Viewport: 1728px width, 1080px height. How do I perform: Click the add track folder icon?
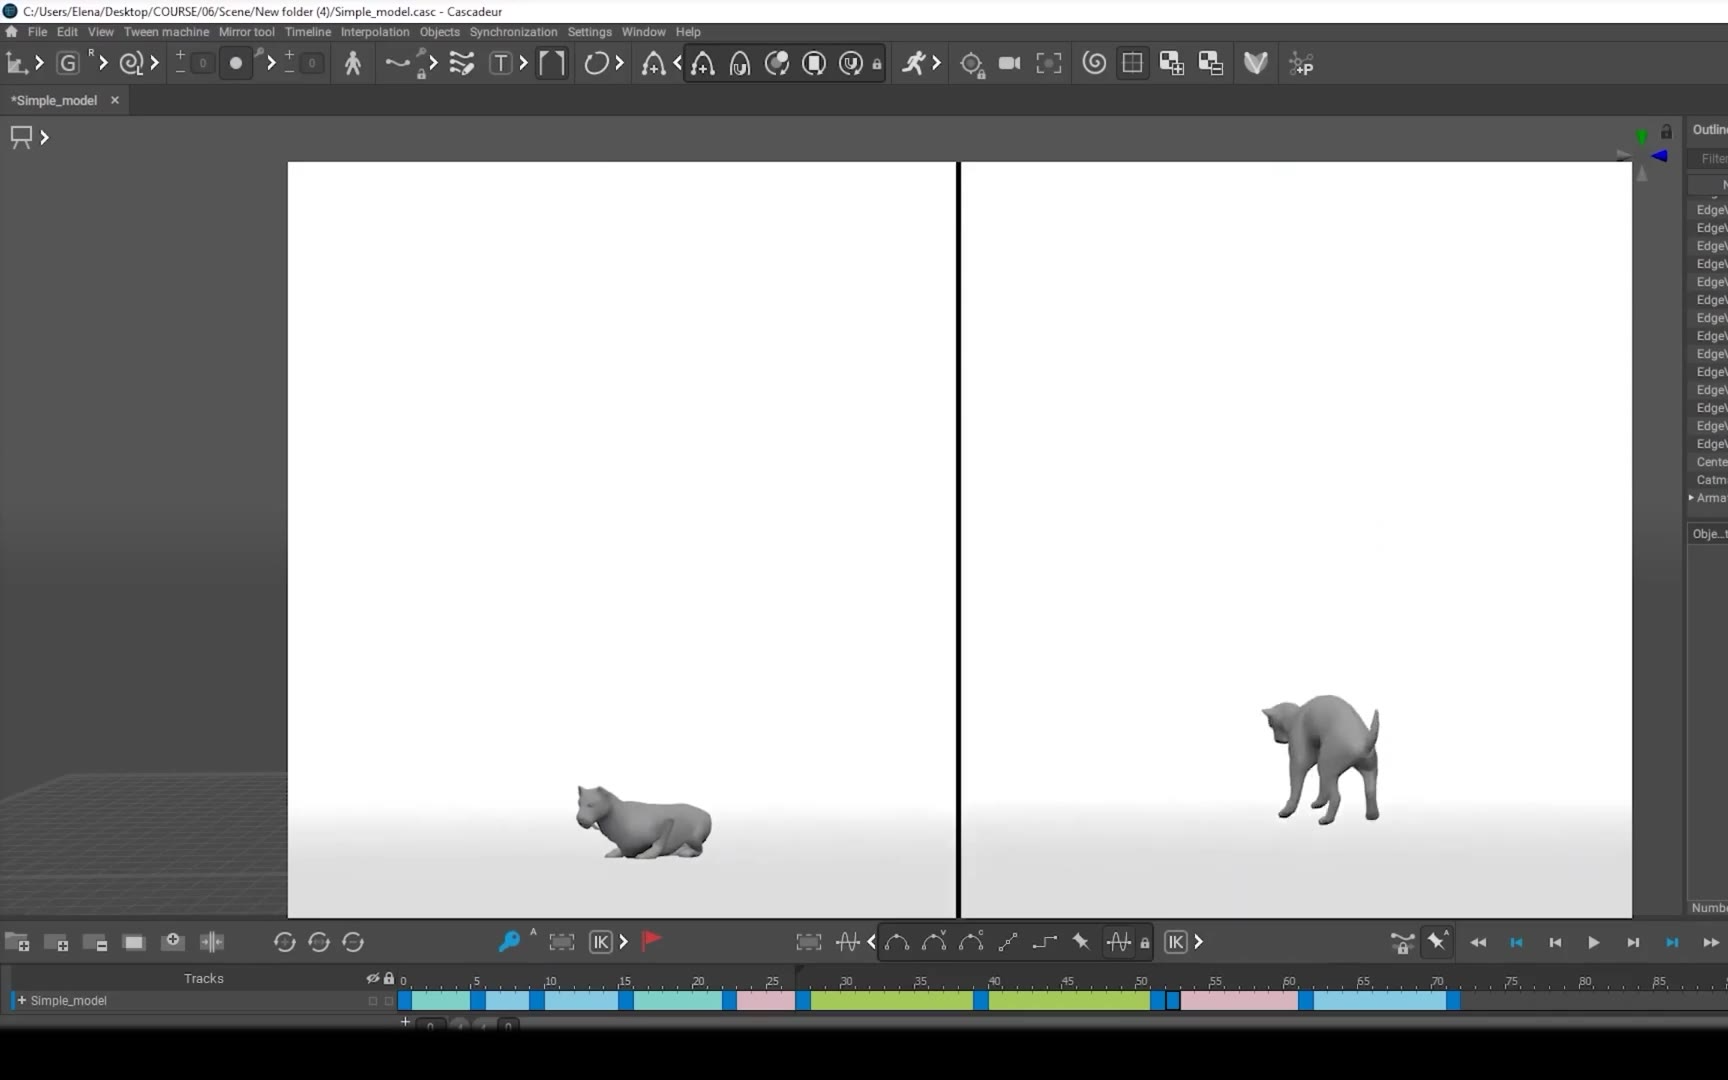click(x=17, y=942)
